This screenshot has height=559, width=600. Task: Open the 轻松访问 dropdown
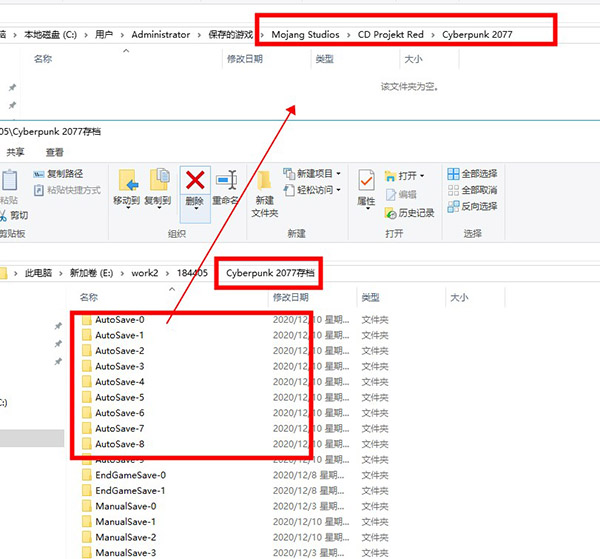pos(339,190)
